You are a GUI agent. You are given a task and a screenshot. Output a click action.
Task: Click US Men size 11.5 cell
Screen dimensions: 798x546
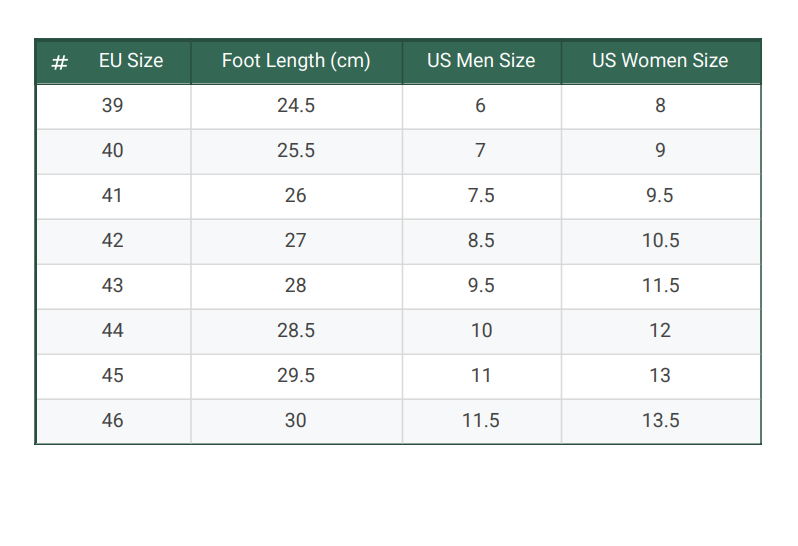pyautogui.click(x=481, y=421)
